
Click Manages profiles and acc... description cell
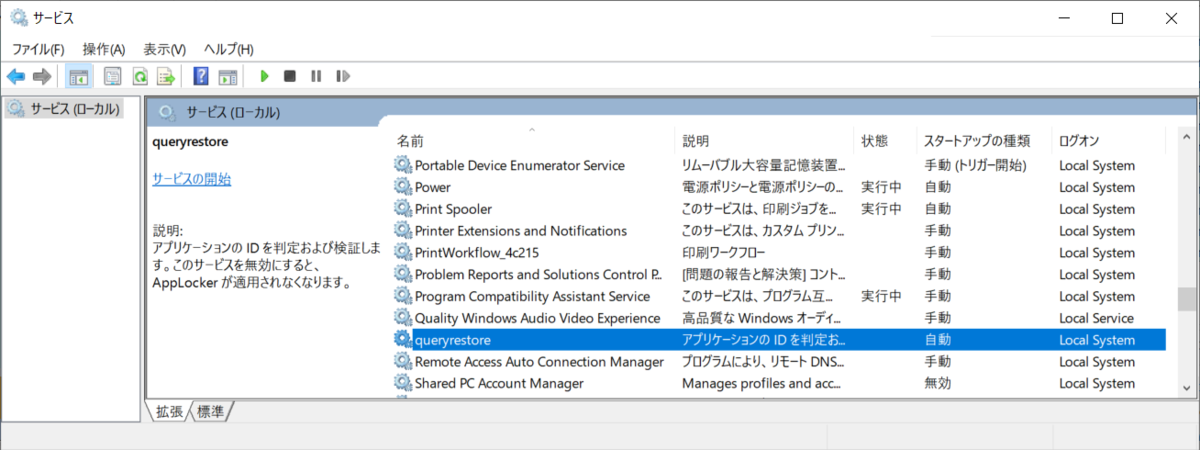764,383
